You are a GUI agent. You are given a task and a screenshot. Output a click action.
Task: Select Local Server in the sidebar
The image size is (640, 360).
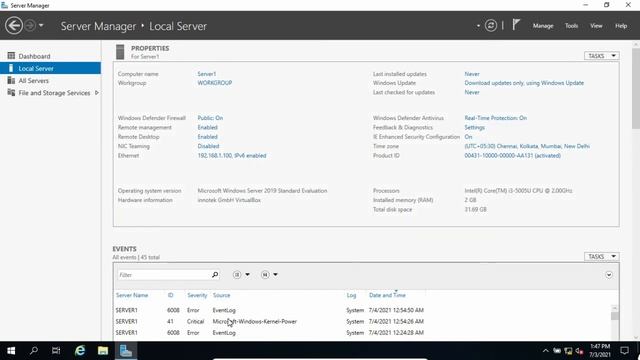(x=50, y=68)
